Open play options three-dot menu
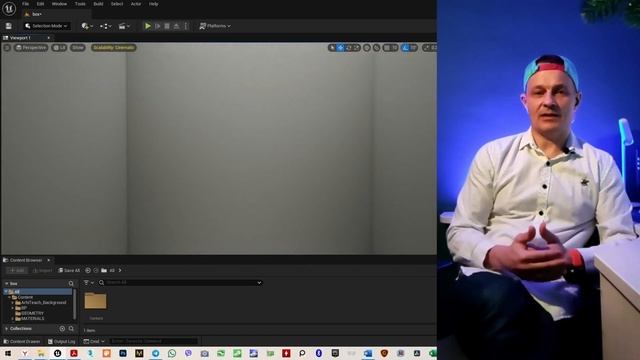 pos(186,26)
